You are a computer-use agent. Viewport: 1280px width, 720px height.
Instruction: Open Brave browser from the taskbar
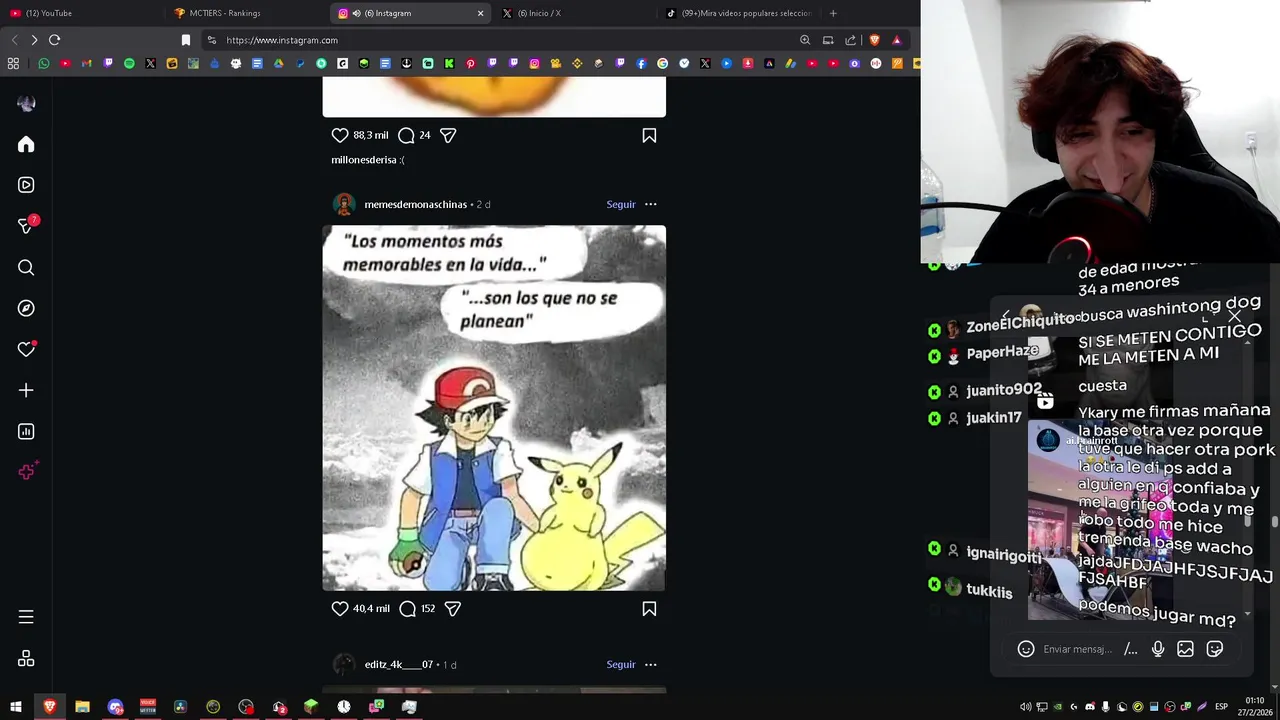coord(49,707)
